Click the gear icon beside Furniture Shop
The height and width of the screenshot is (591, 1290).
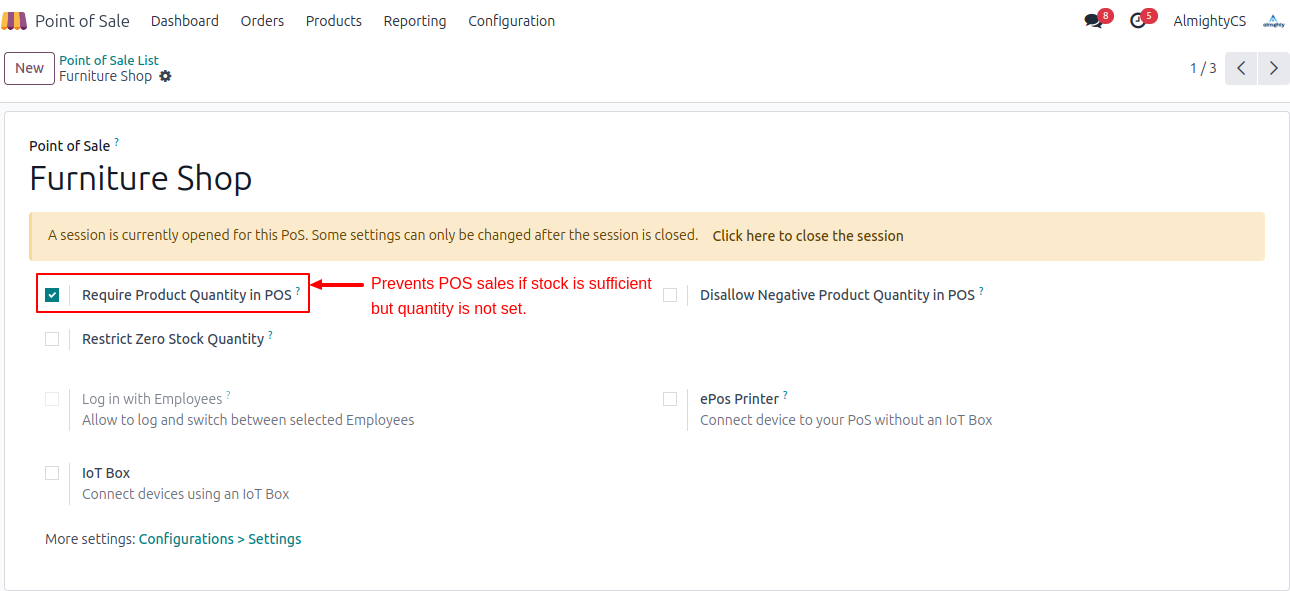(x=166, y=76)
